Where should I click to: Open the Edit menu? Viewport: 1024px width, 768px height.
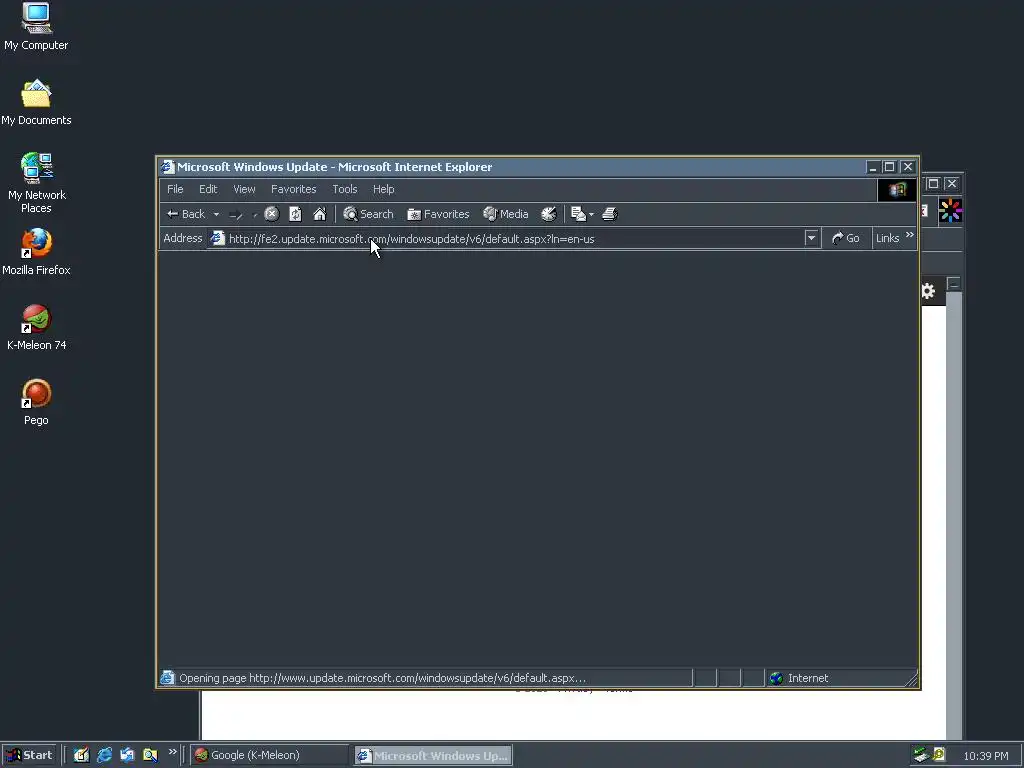pyautogui.click(x=208, y=189)
